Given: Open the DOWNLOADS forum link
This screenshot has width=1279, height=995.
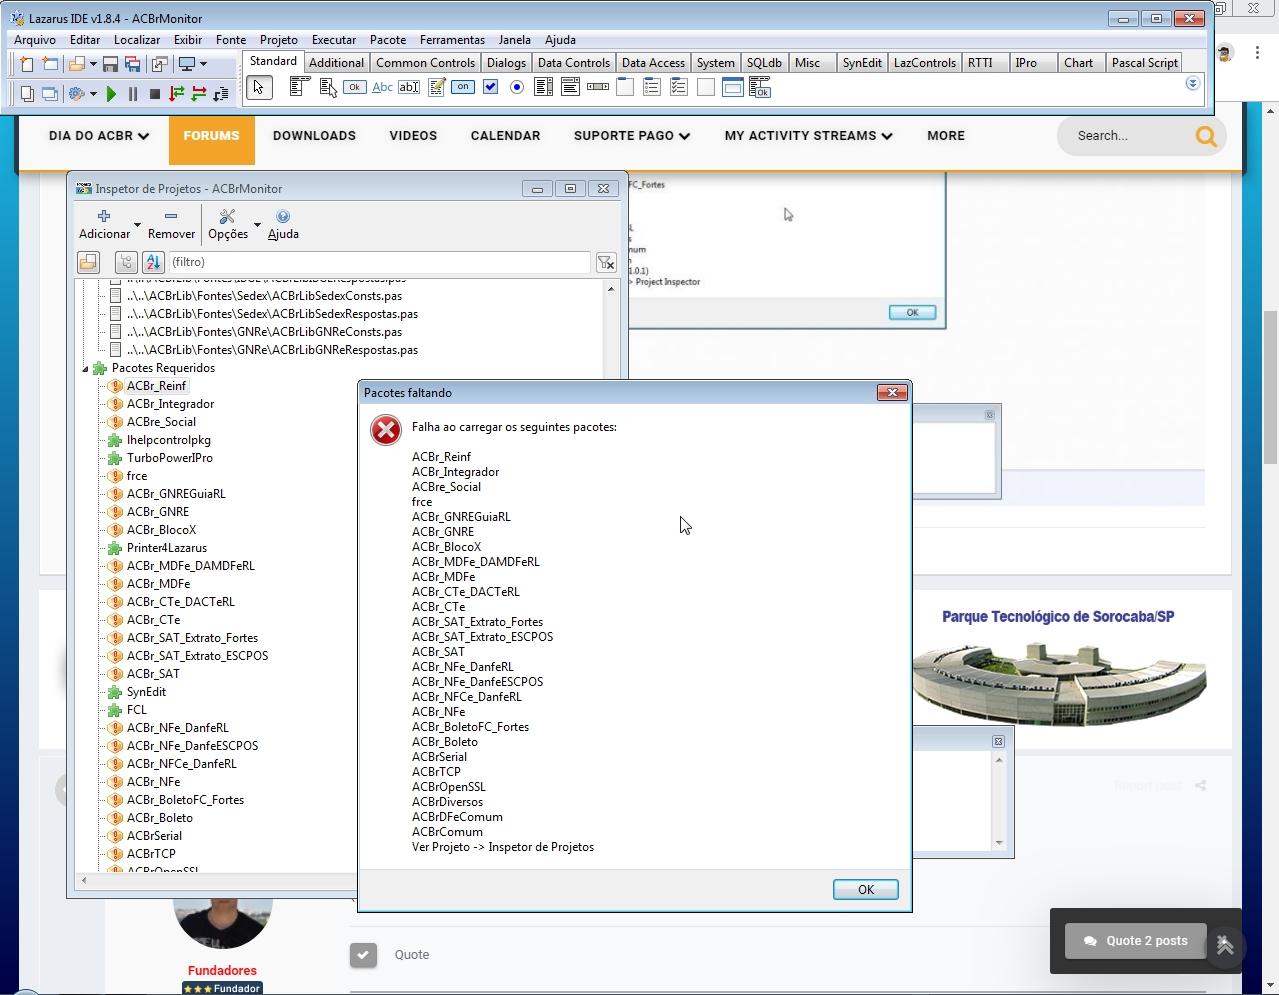Looking at the screenshot, I should click(x=314, y=136).
